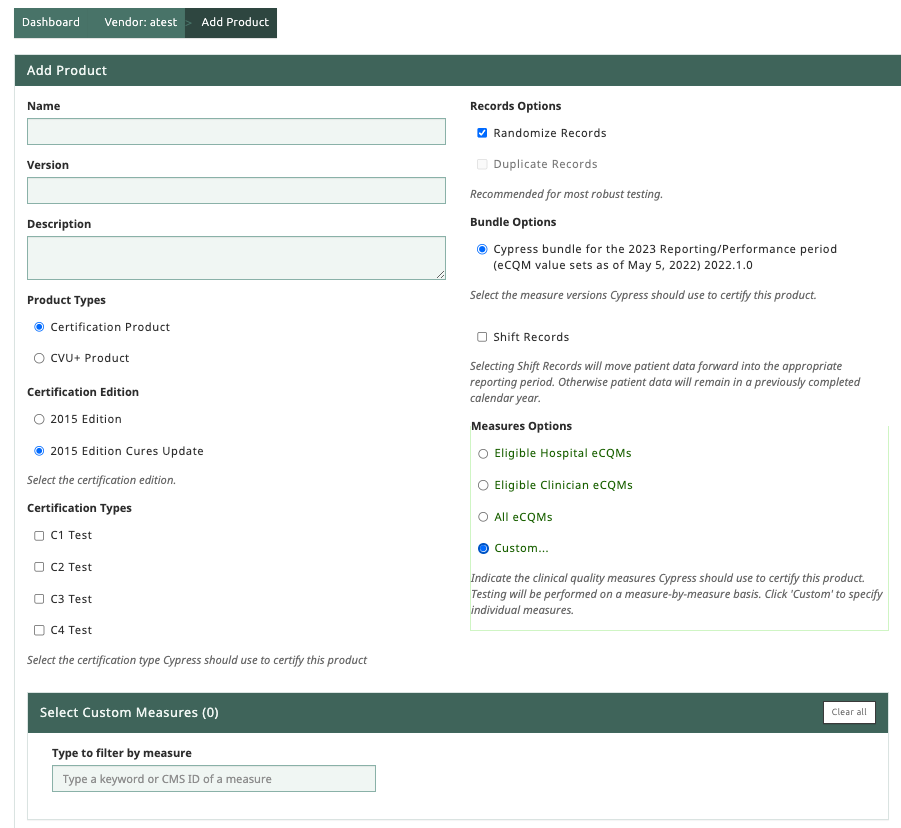Focus the Version text field
The image size is (901, 828).
[236, 190]
